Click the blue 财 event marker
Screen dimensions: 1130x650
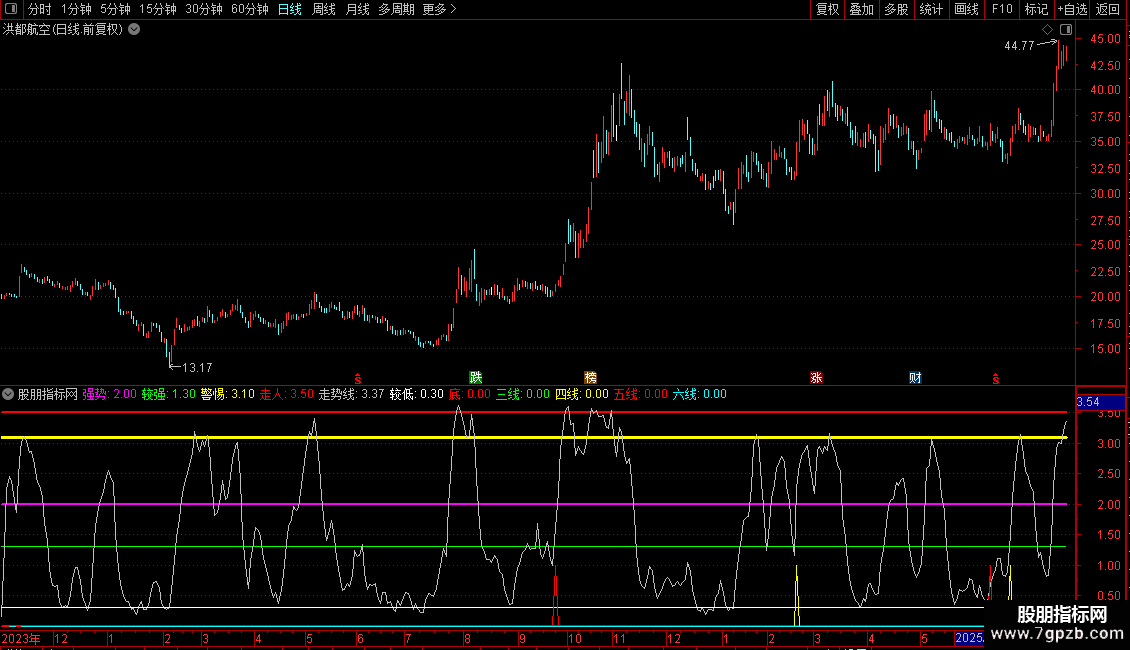tap(915, 378)
